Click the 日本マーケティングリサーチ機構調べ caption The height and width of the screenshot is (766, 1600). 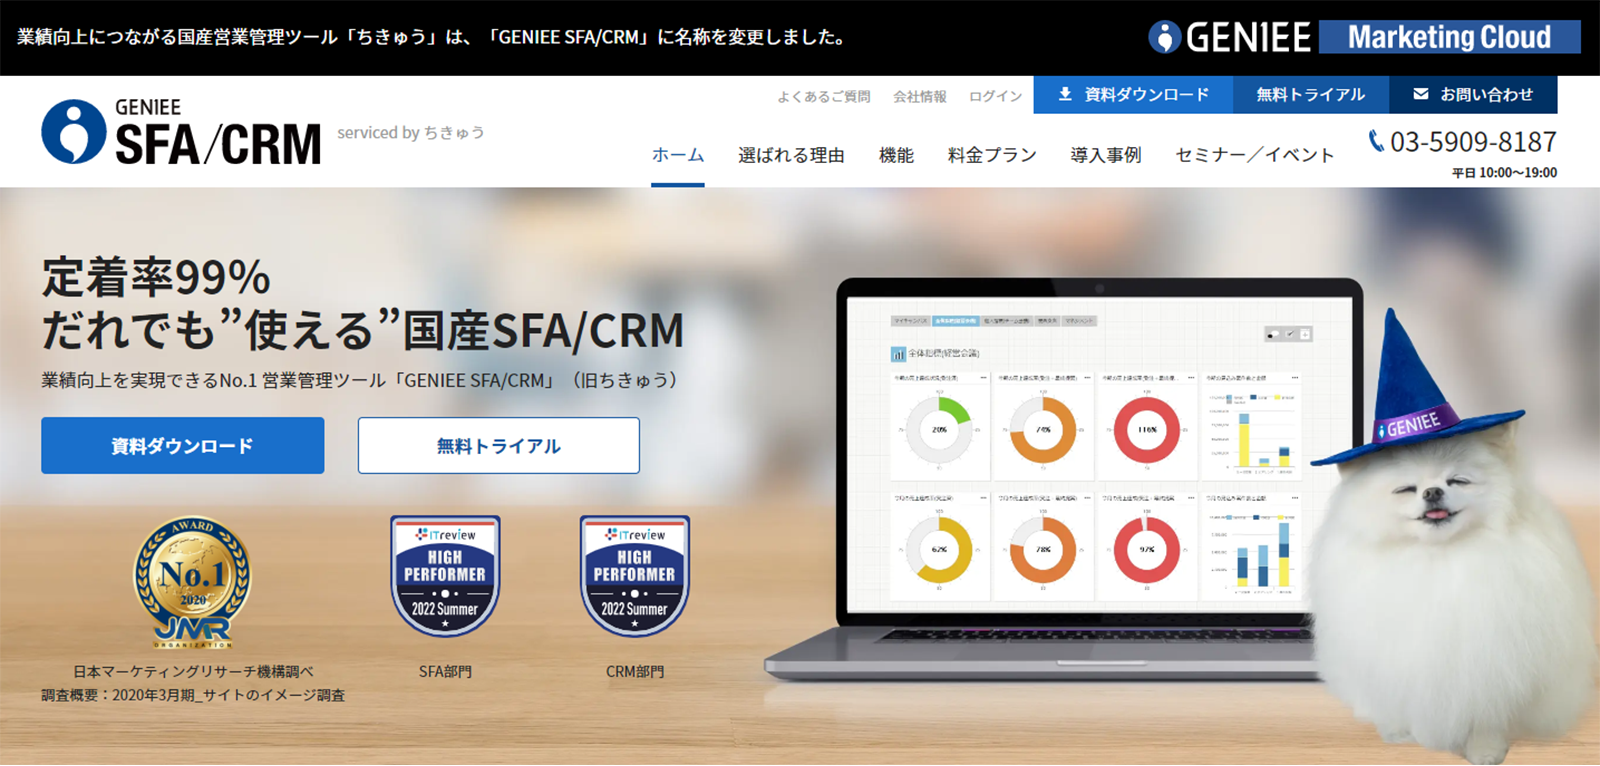[193, 671]
